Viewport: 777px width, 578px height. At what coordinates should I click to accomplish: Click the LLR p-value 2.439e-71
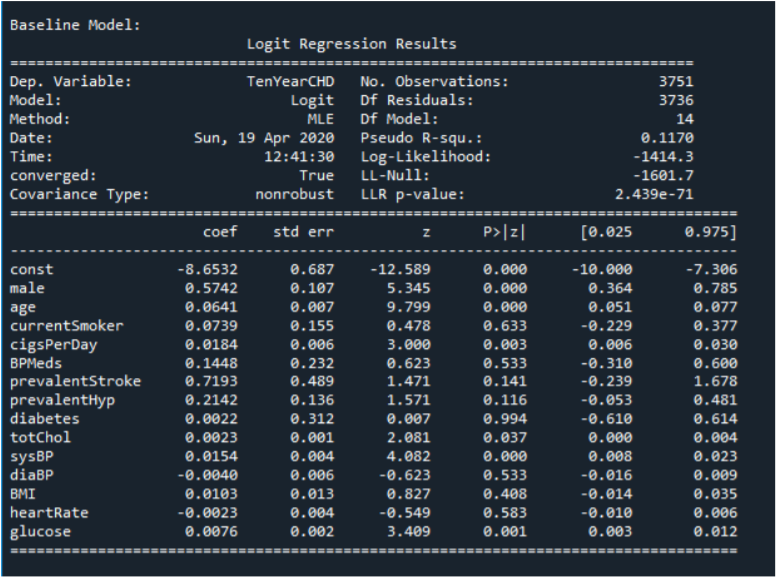(x=654, y=194)
